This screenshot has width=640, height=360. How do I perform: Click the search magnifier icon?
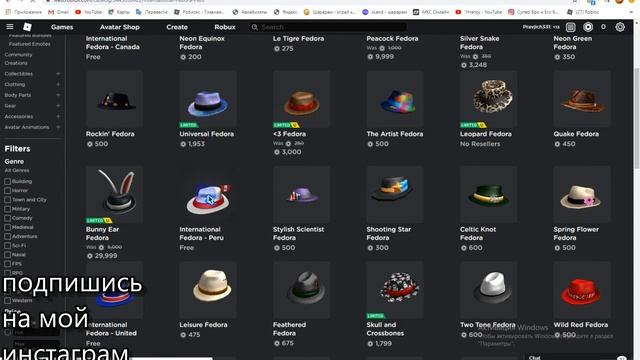[x=255, y=27]
